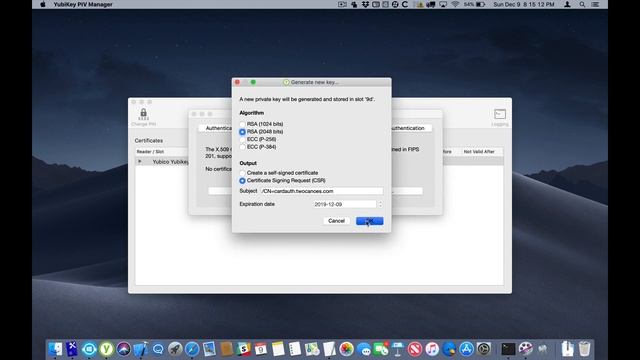The image size is (640, 360).
Task: Open Finder from the dock
Action: tap(55, 349)
